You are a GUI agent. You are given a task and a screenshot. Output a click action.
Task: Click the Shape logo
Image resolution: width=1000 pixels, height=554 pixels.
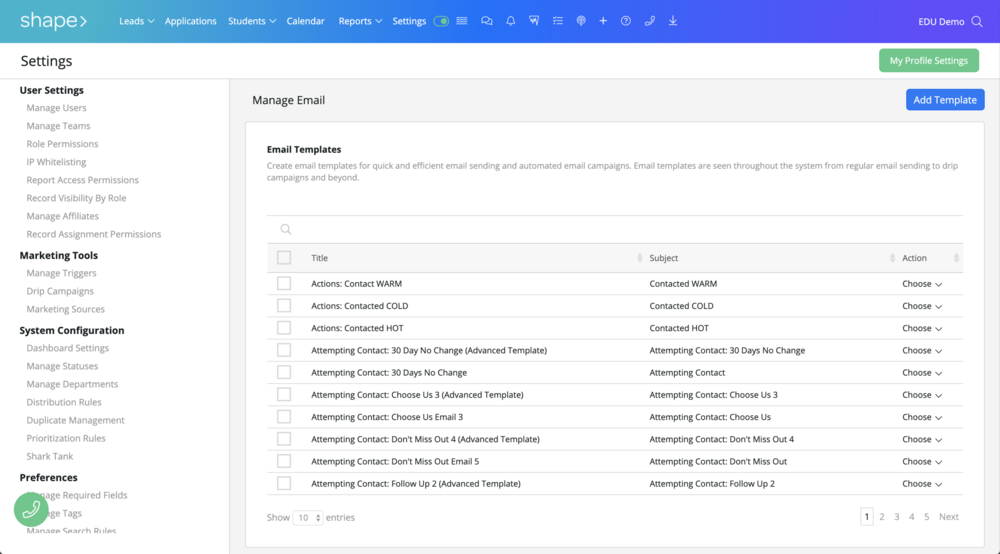[54, 21]
